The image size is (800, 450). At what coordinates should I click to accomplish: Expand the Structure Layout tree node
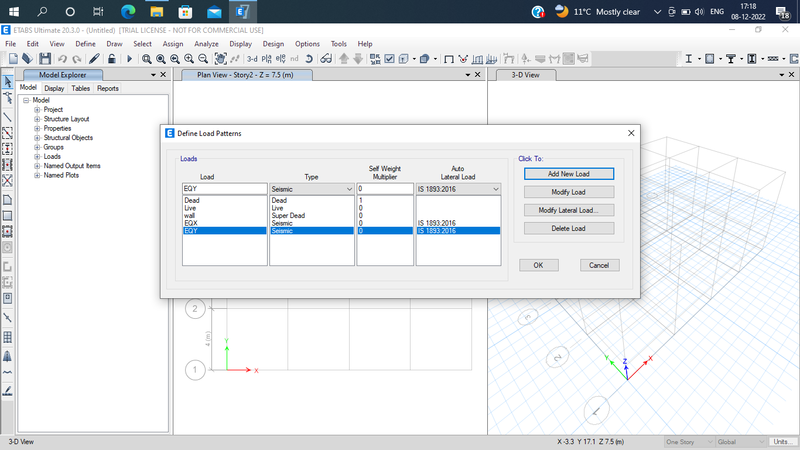pos(37,119)
